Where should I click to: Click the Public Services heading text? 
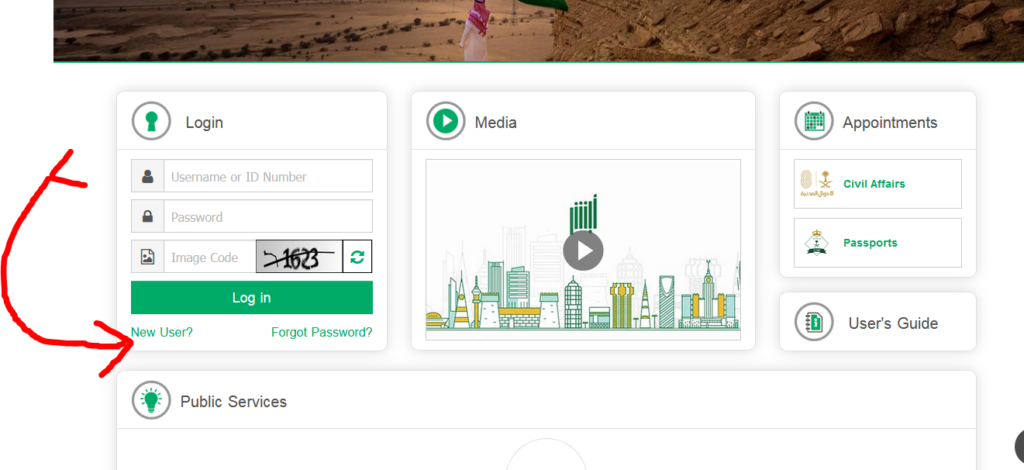pos(234,401)
